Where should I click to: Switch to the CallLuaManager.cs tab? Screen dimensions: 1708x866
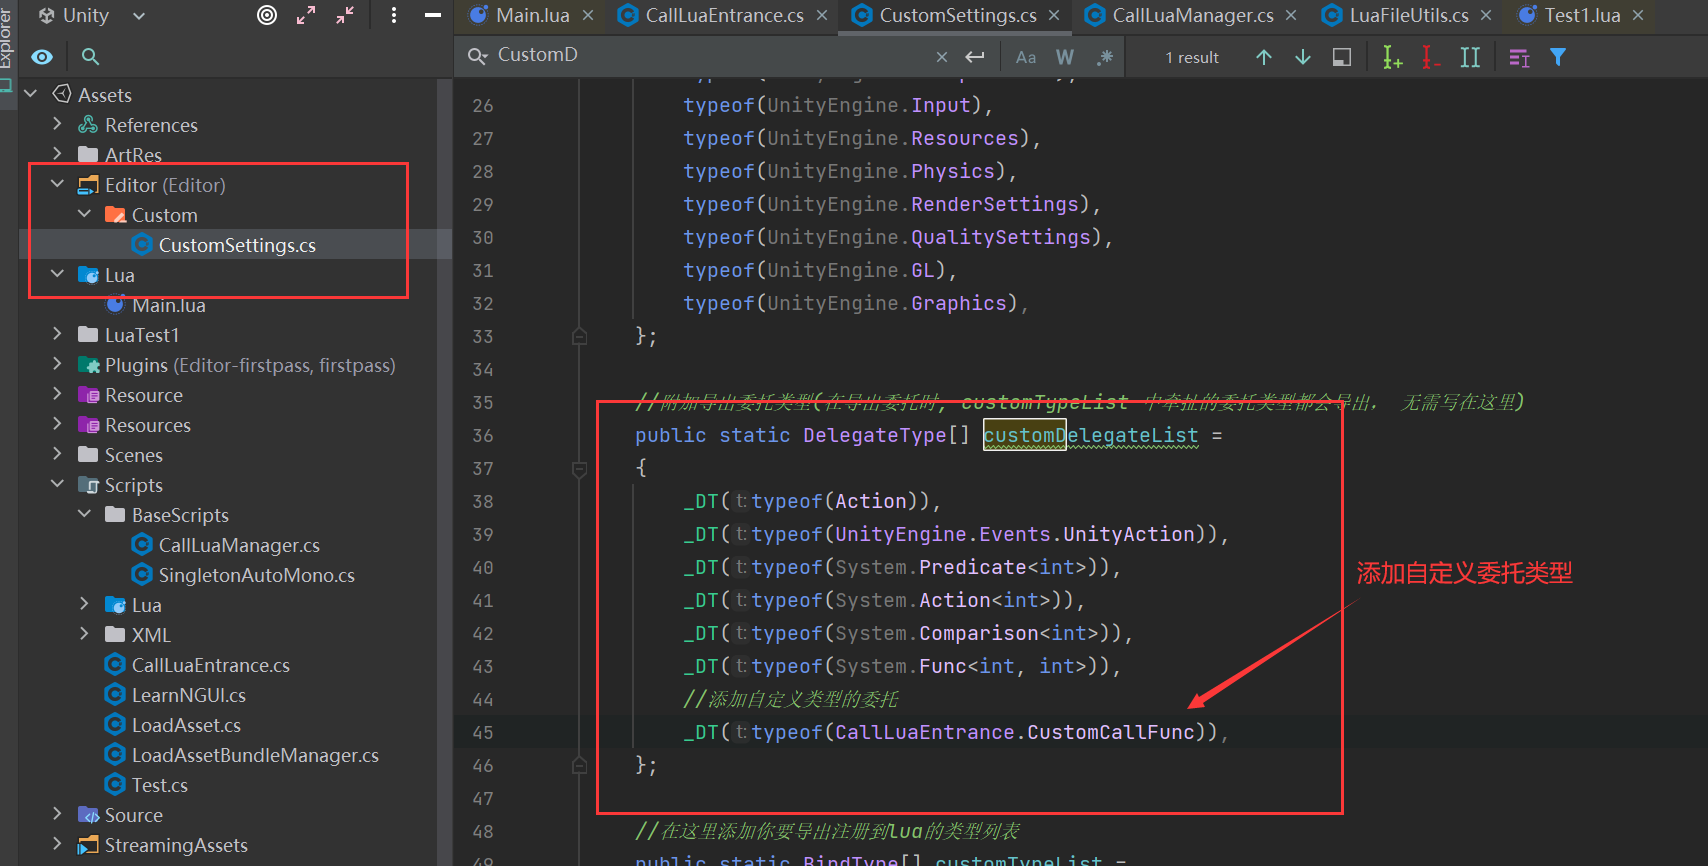pyautogui.click(x=1192, y=15)
